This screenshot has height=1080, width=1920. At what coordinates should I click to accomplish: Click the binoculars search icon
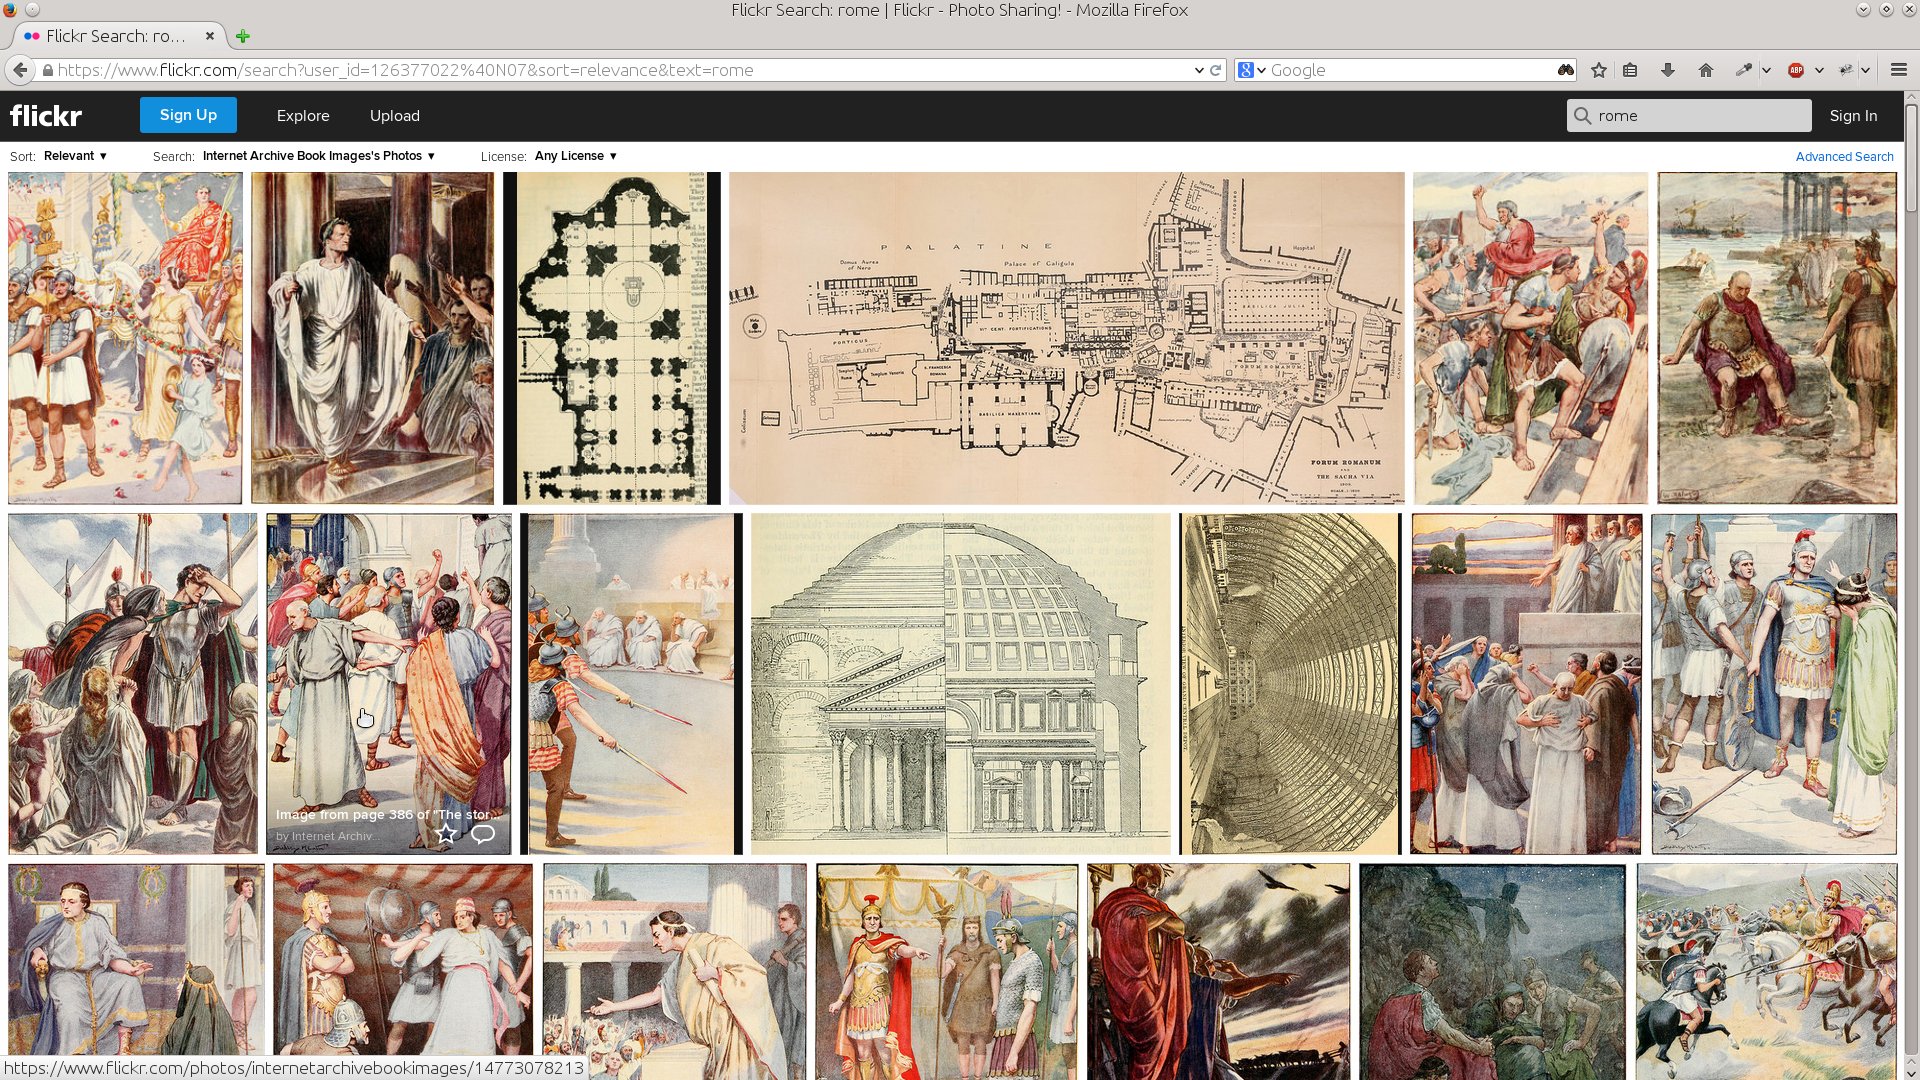point(1565,70)
